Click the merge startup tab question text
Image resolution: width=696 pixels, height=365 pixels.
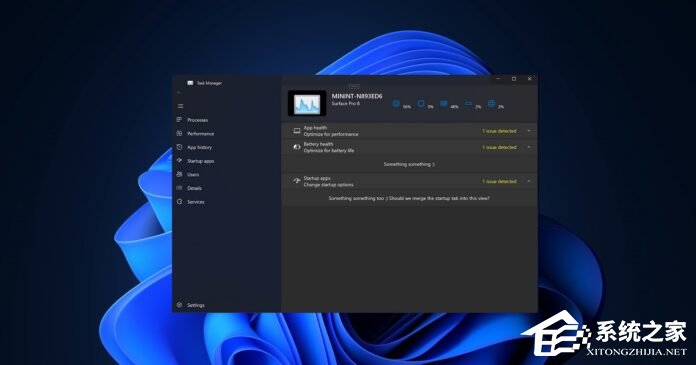coord(409,198)
